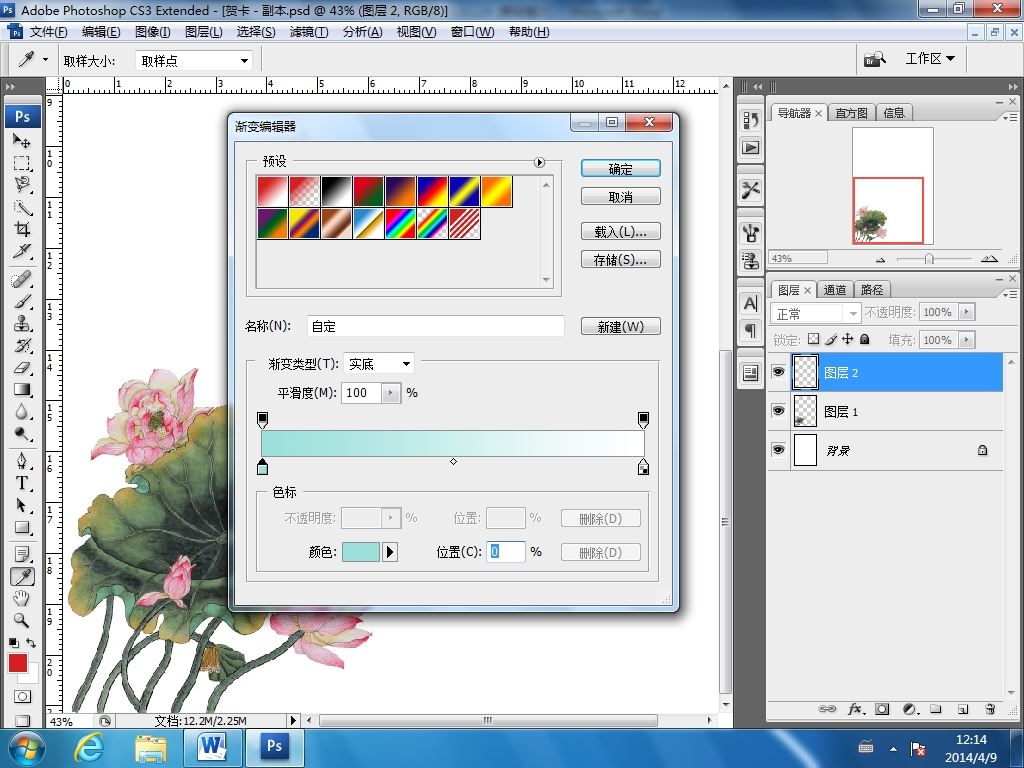Switch to the 路径 tab
Viewport: 1024px width, 768px height.
872,290
